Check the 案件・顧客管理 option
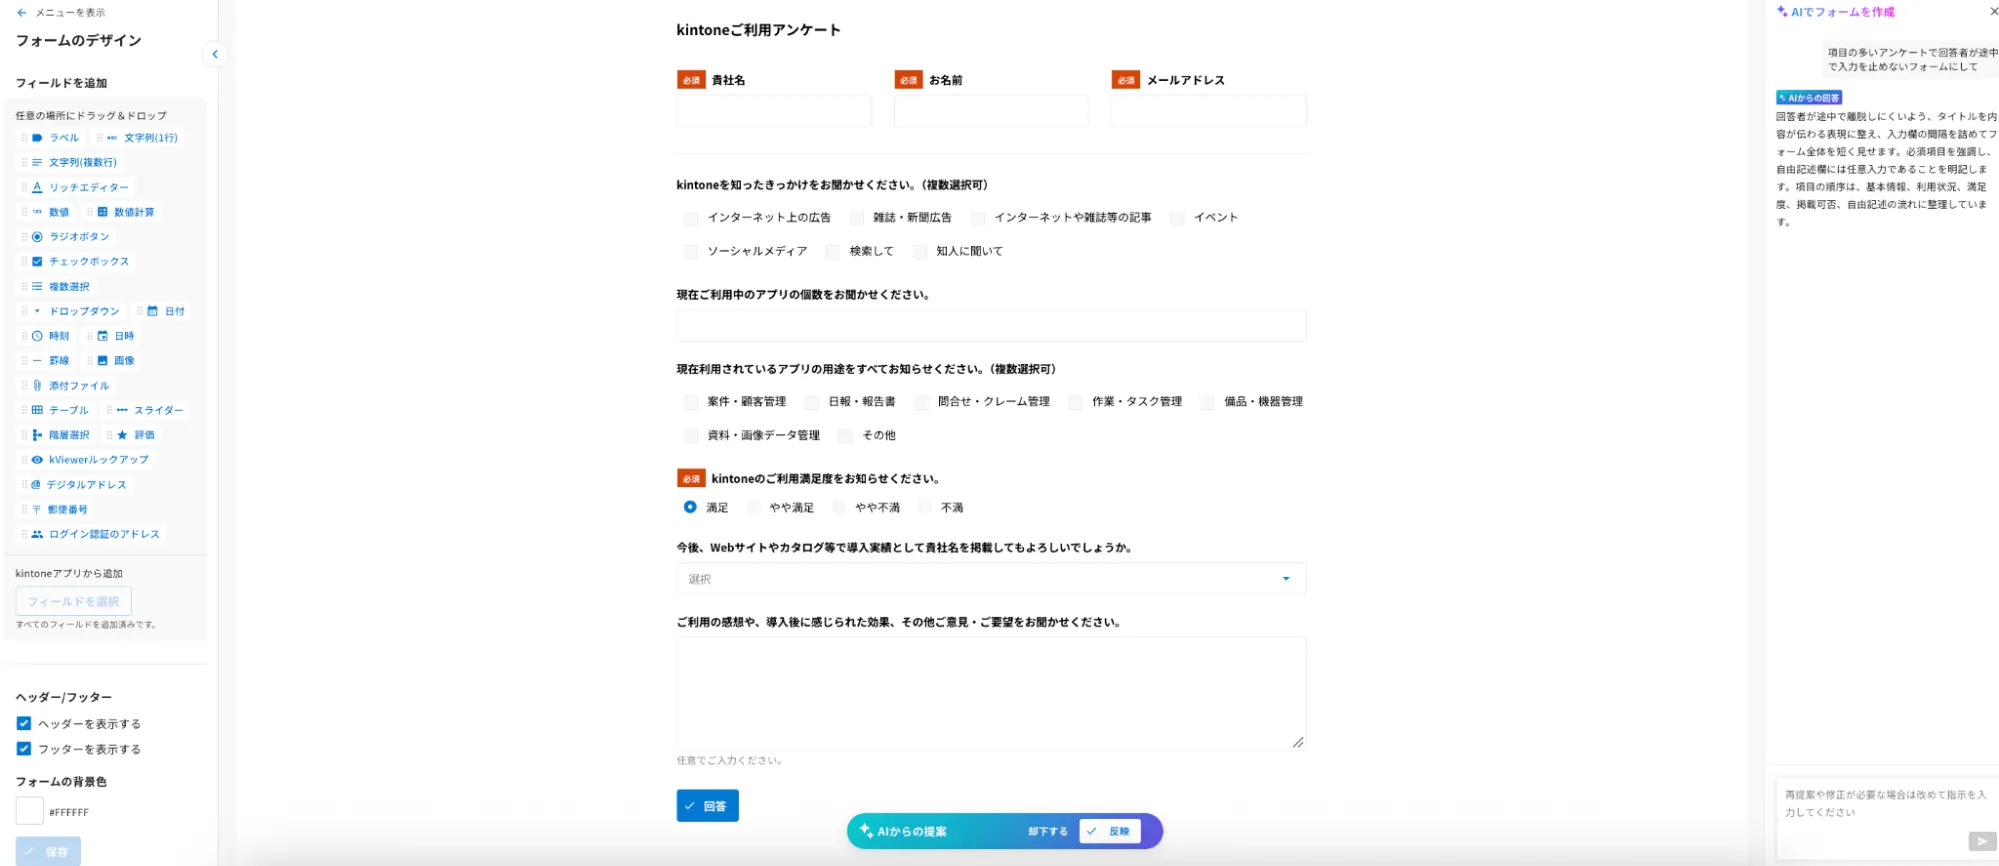The width and height of the screenshot is (1999, 866). pos(691,402)
